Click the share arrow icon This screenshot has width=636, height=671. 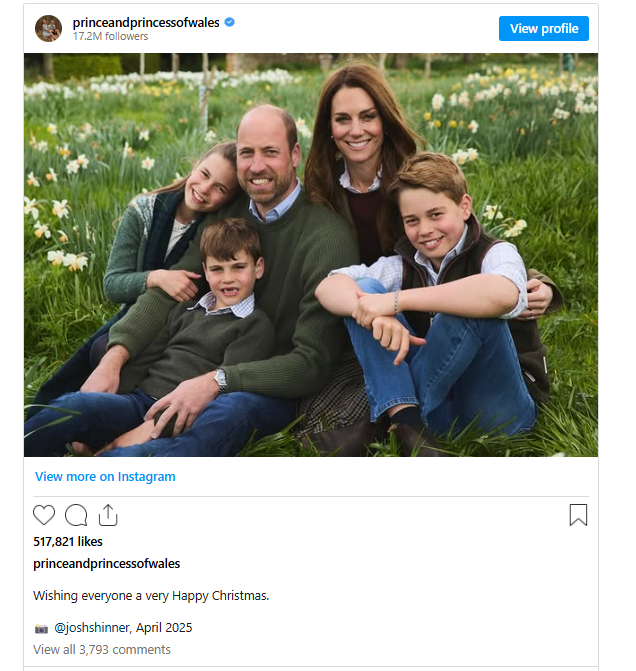[x=108, y=515]
